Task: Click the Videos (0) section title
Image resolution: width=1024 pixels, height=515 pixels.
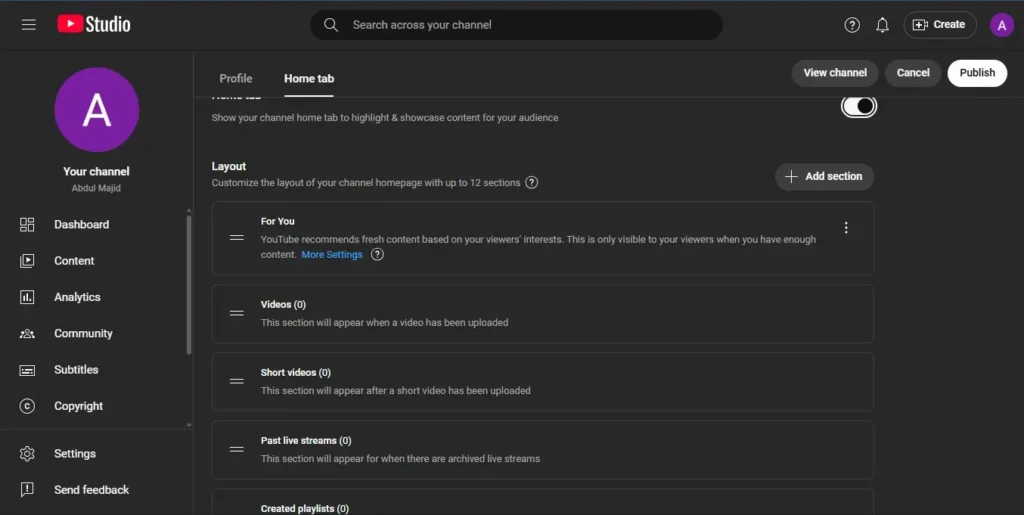Action: tap(283, 305)
